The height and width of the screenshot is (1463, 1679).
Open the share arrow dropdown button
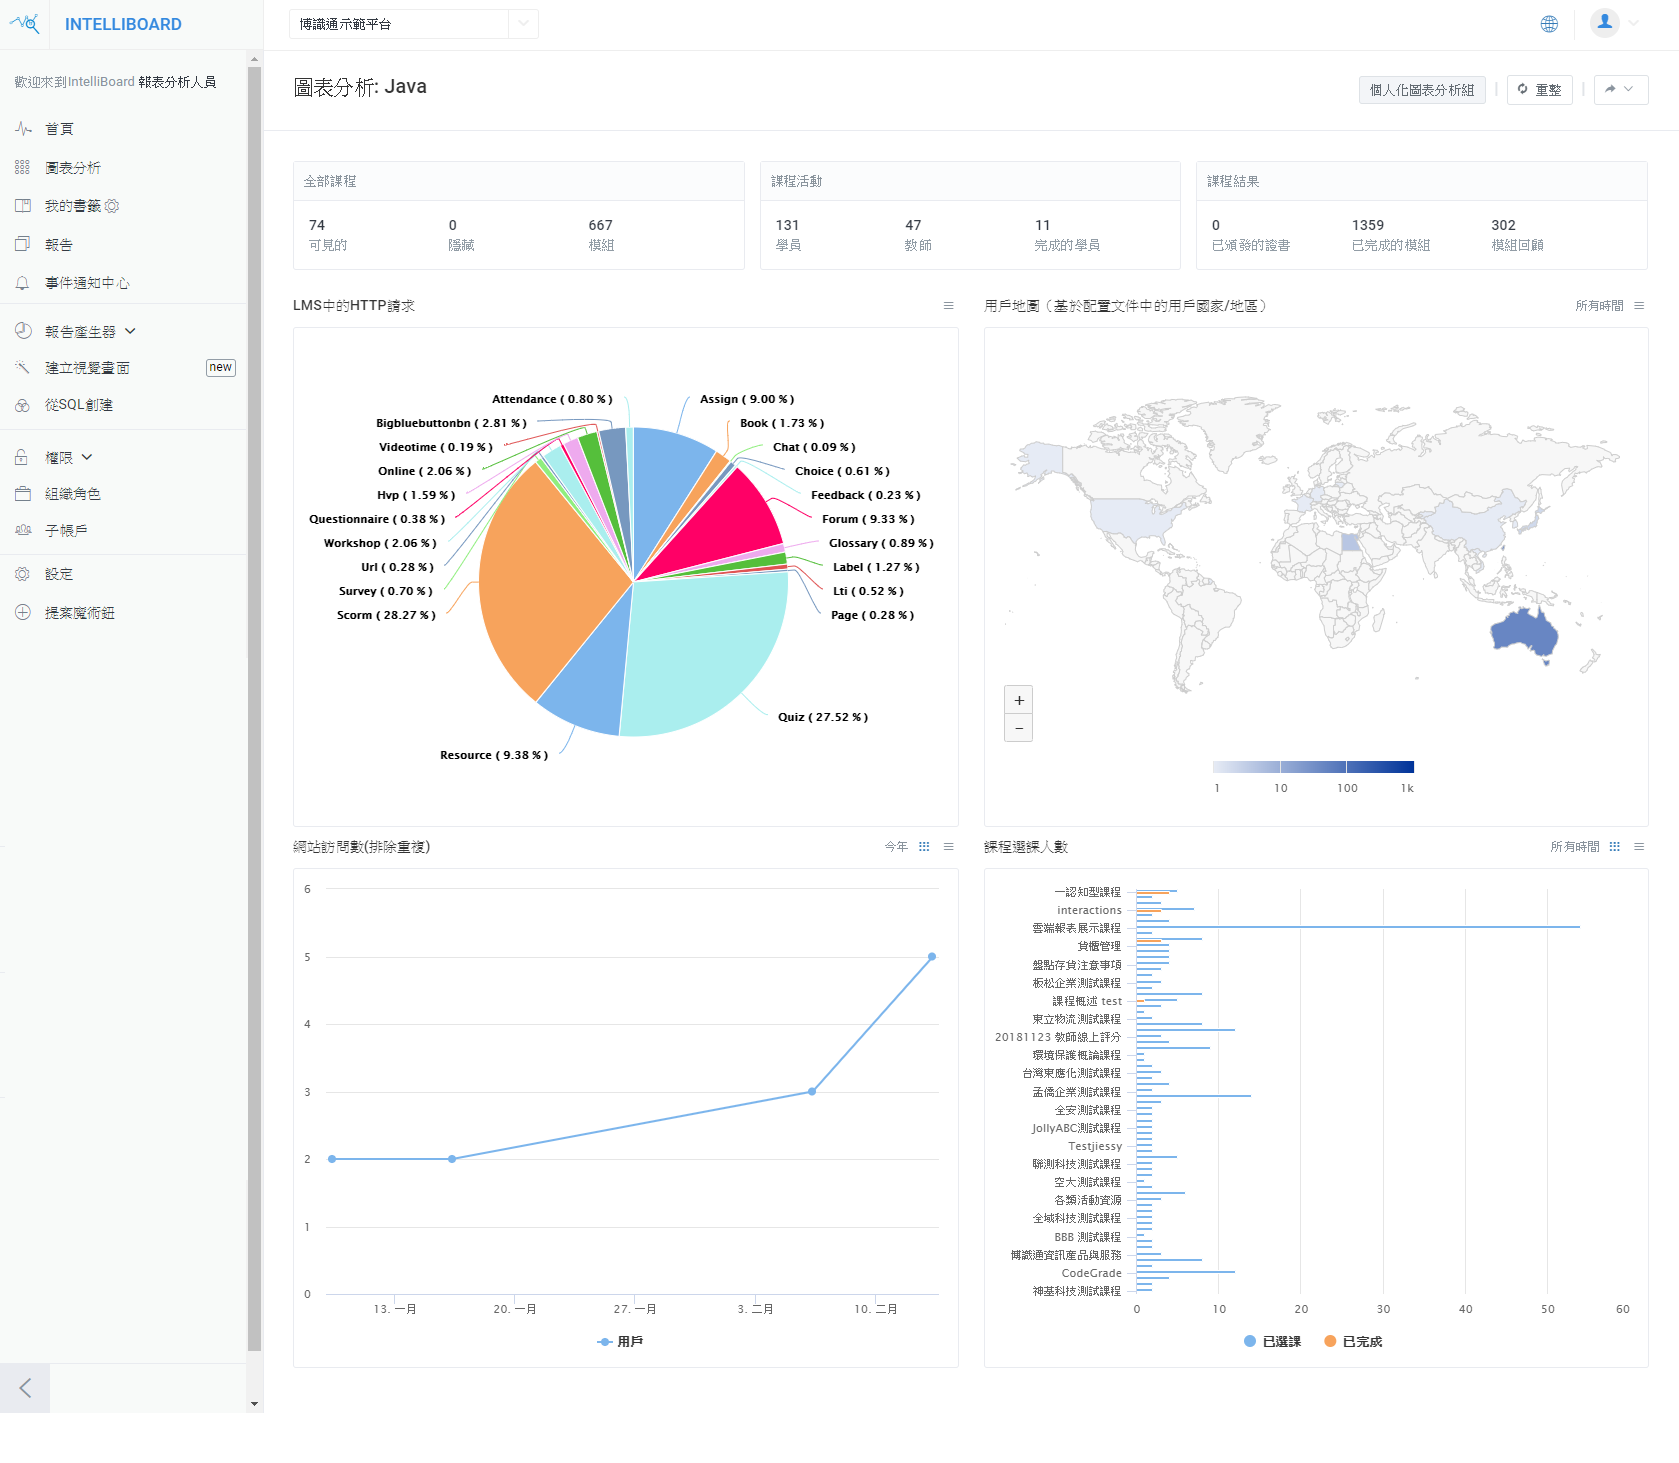pos(1620,90)
